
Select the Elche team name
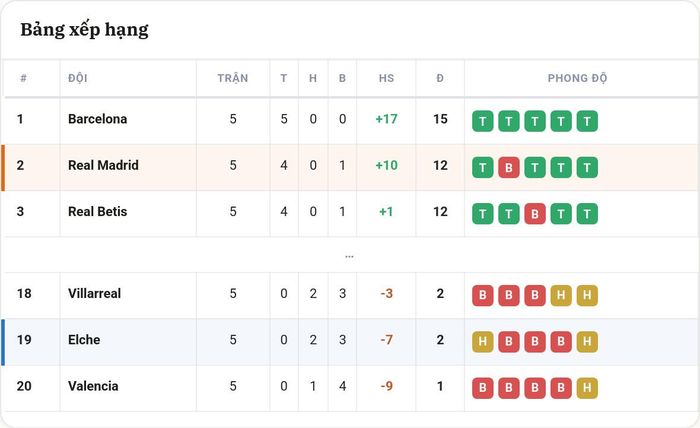tap(84, 340)
